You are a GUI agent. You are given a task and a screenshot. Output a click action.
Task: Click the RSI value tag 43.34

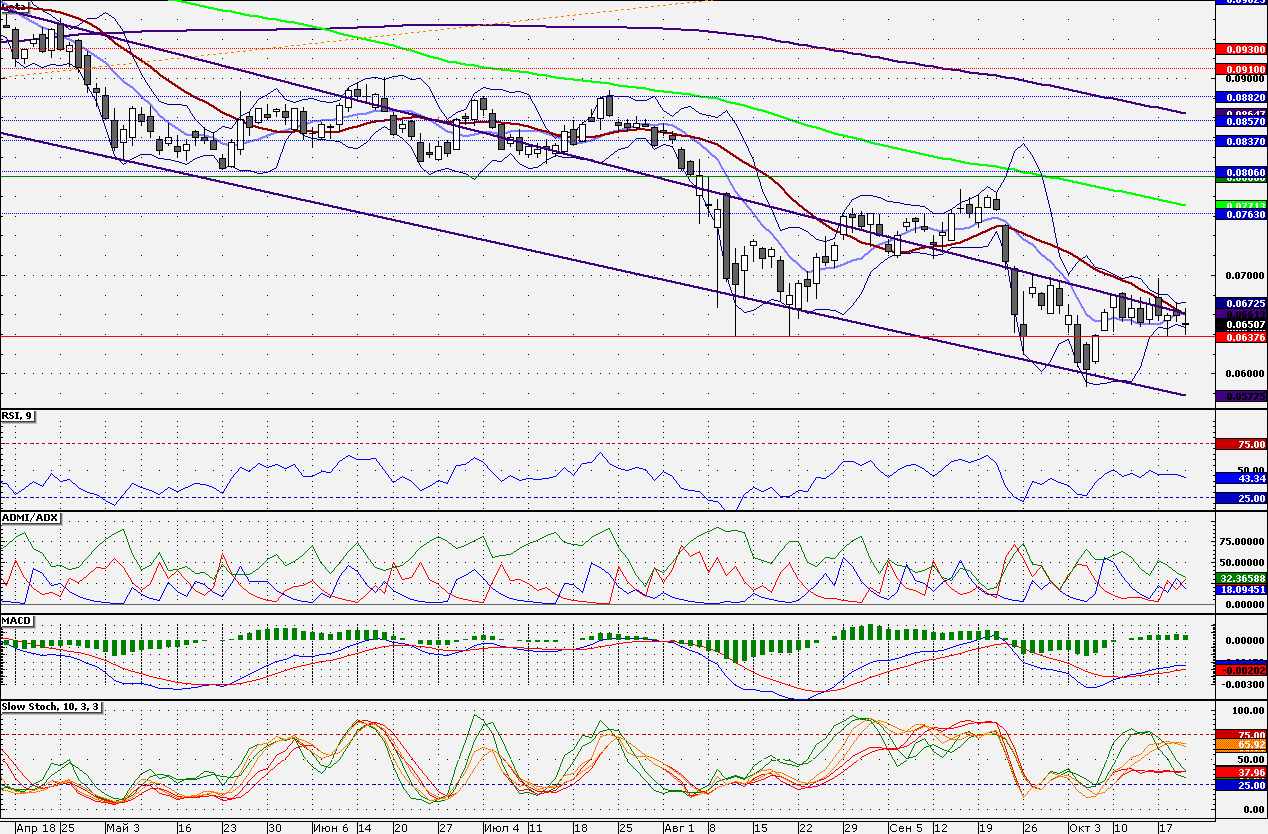1241,478
